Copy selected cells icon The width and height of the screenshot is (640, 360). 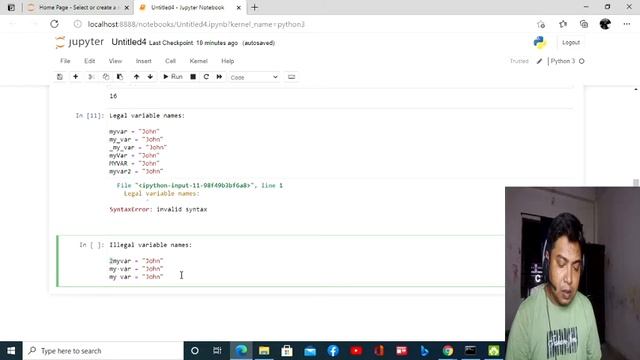point(106,77)
